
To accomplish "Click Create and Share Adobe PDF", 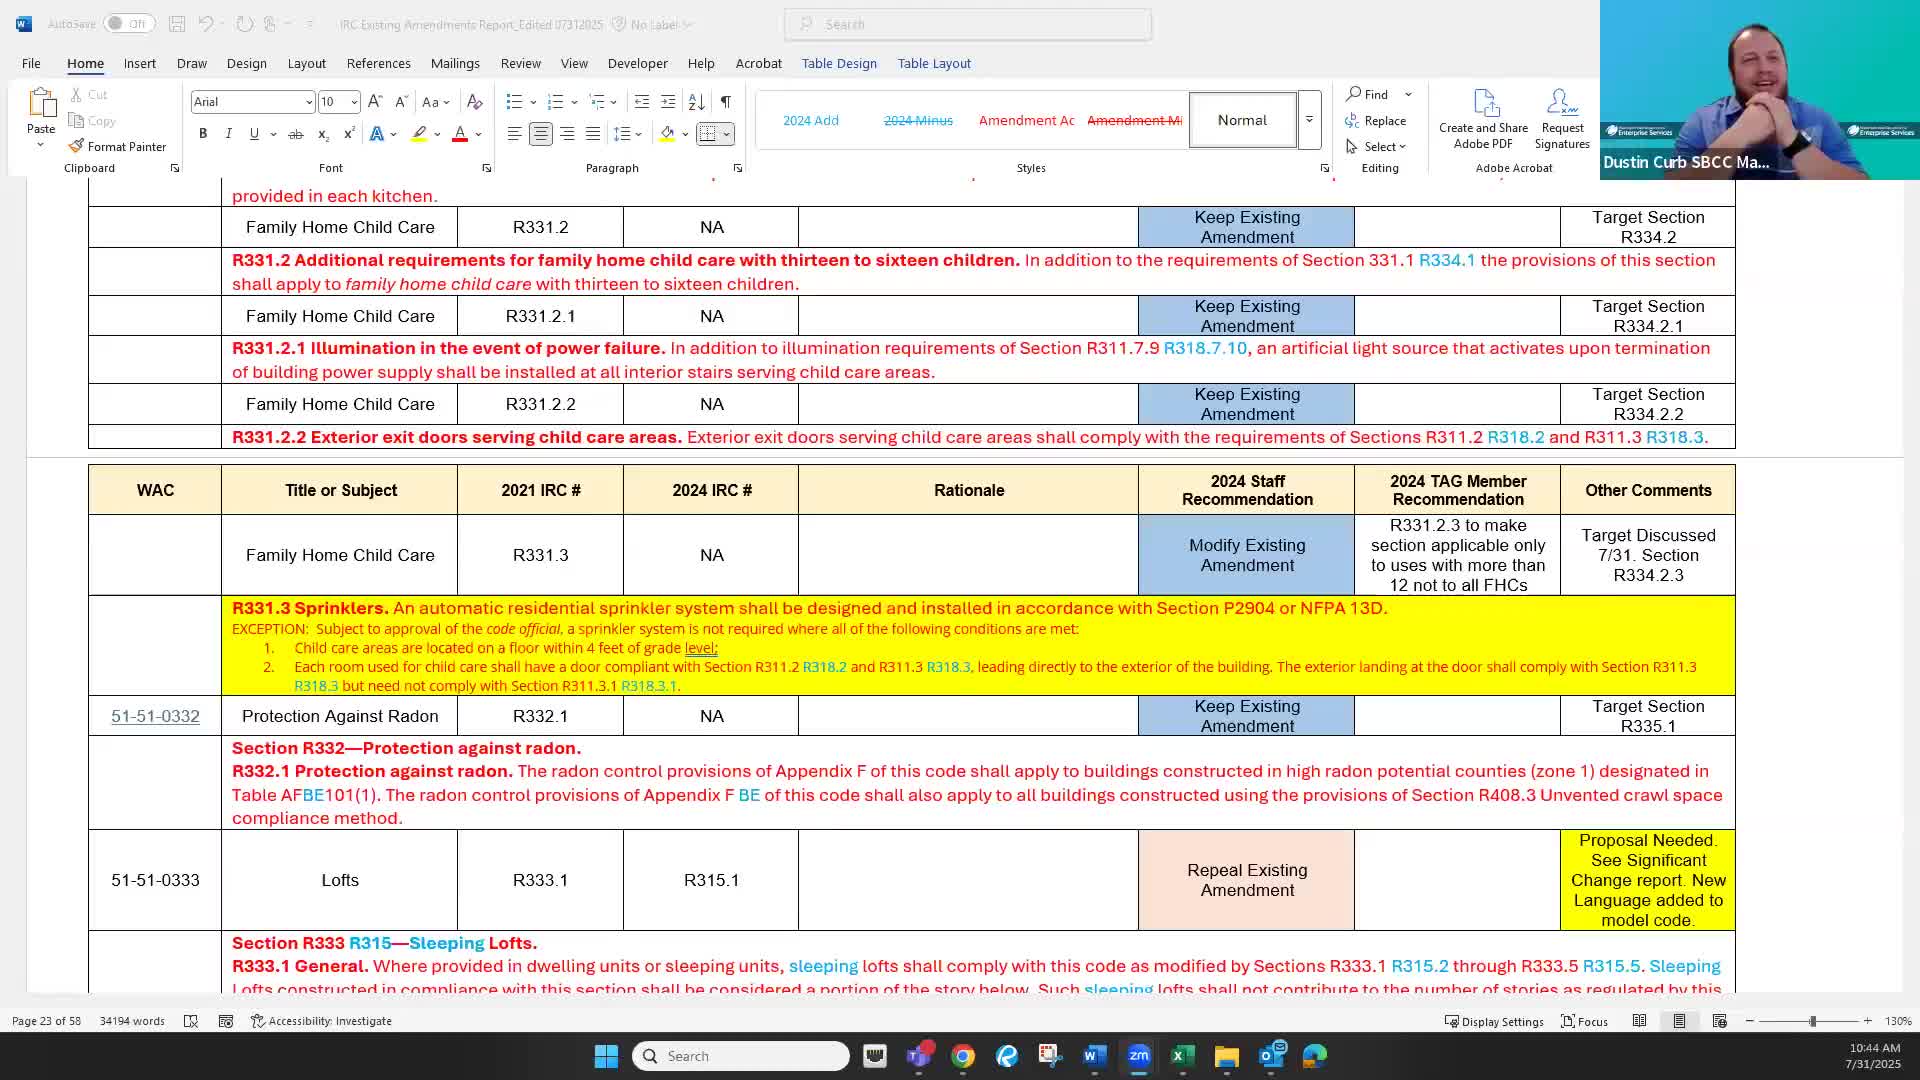I will (x=1483, y=120).
